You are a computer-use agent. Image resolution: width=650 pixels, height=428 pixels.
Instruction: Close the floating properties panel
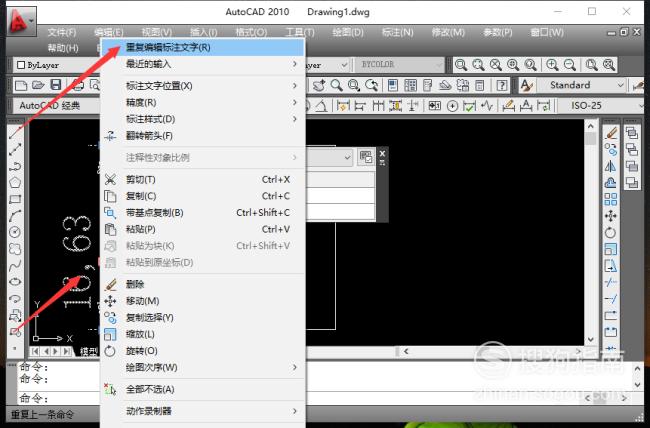382,154
